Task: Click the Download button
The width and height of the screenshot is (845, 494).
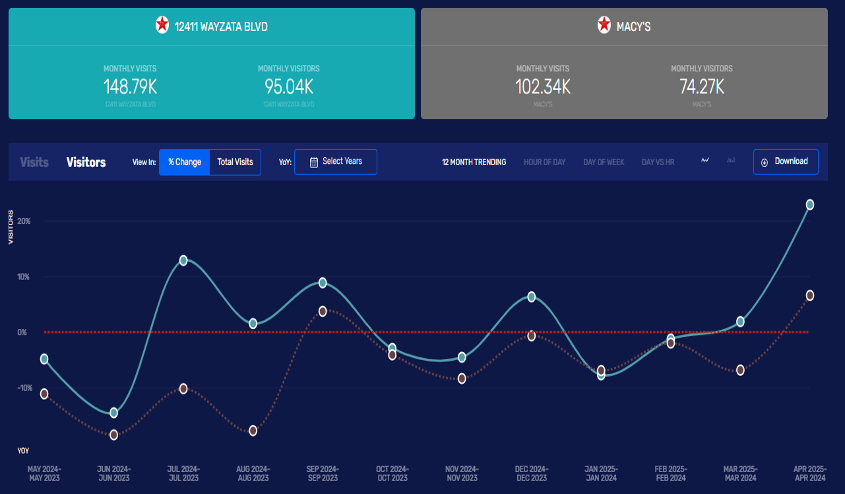Action: point(786,162)
